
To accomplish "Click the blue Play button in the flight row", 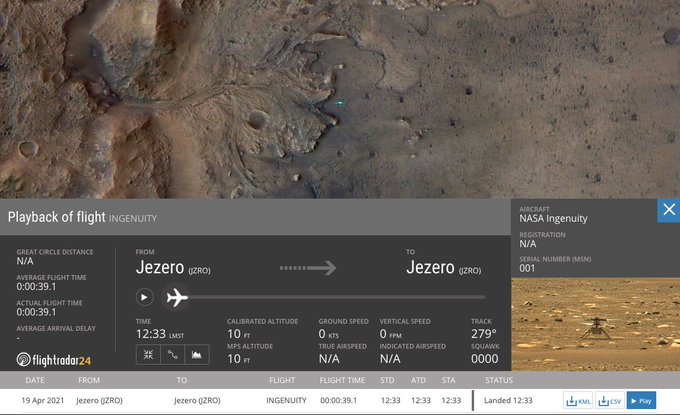I will click(641, 401).
